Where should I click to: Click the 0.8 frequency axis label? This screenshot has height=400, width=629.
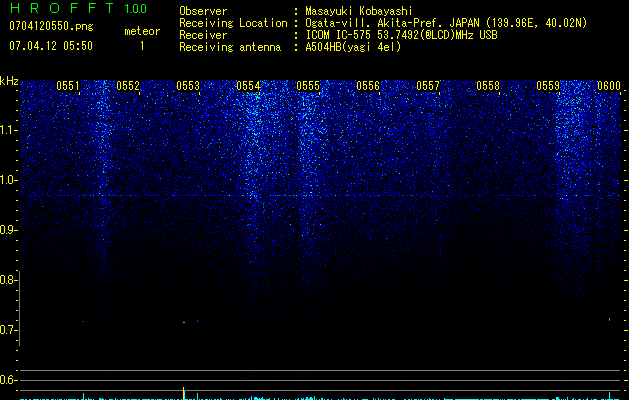click(8, 280)
